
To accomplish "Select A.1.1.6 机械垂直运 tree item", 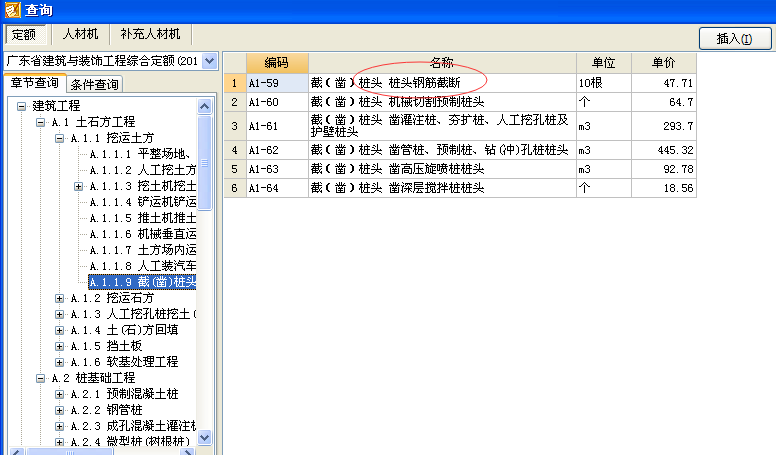I will (x=143, y=234).
